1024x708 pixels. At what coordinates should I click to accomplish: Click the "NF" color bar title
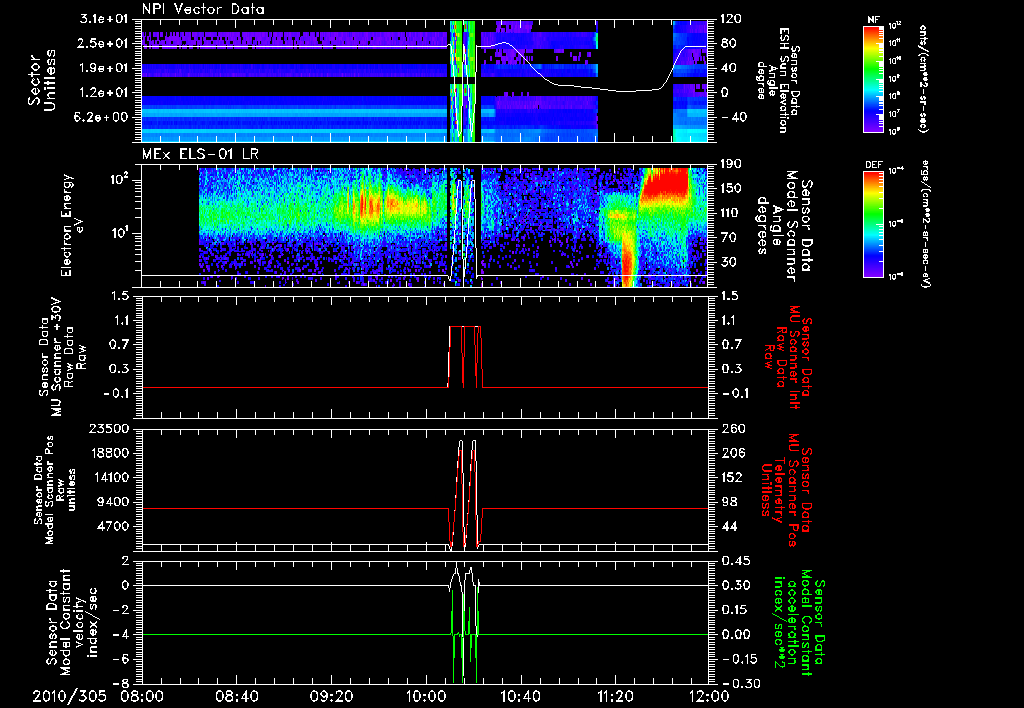[x=873, y=20]
